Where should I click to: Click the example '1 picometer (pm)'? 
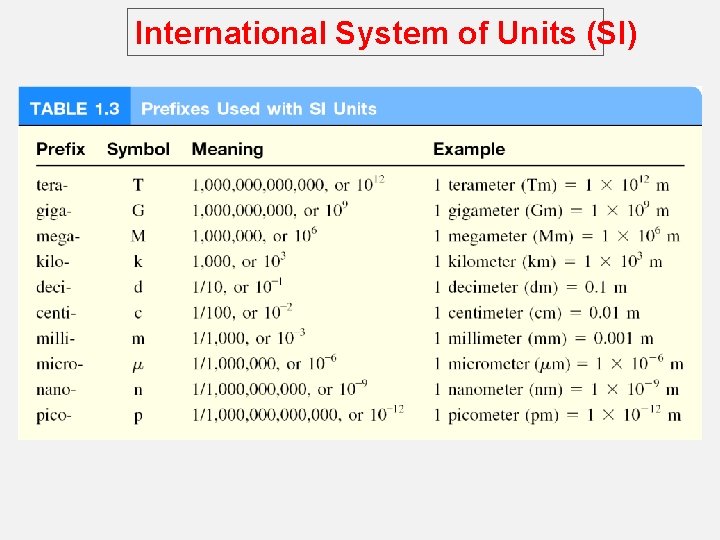tap(496, 416)
